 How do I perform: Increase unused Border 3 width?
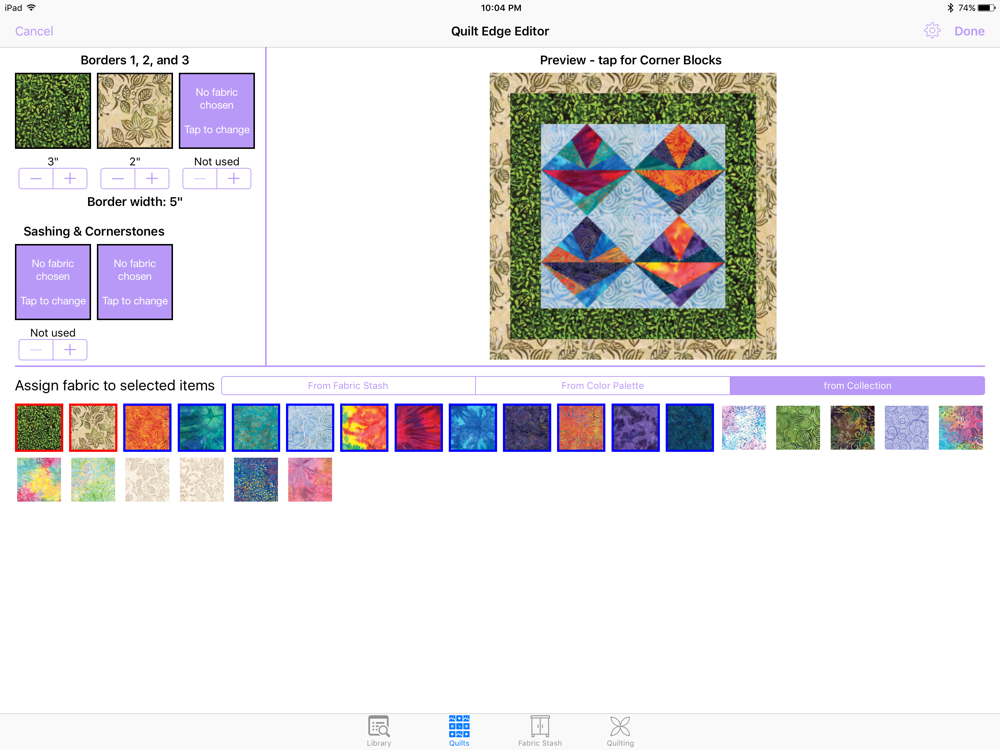point(234,179)
